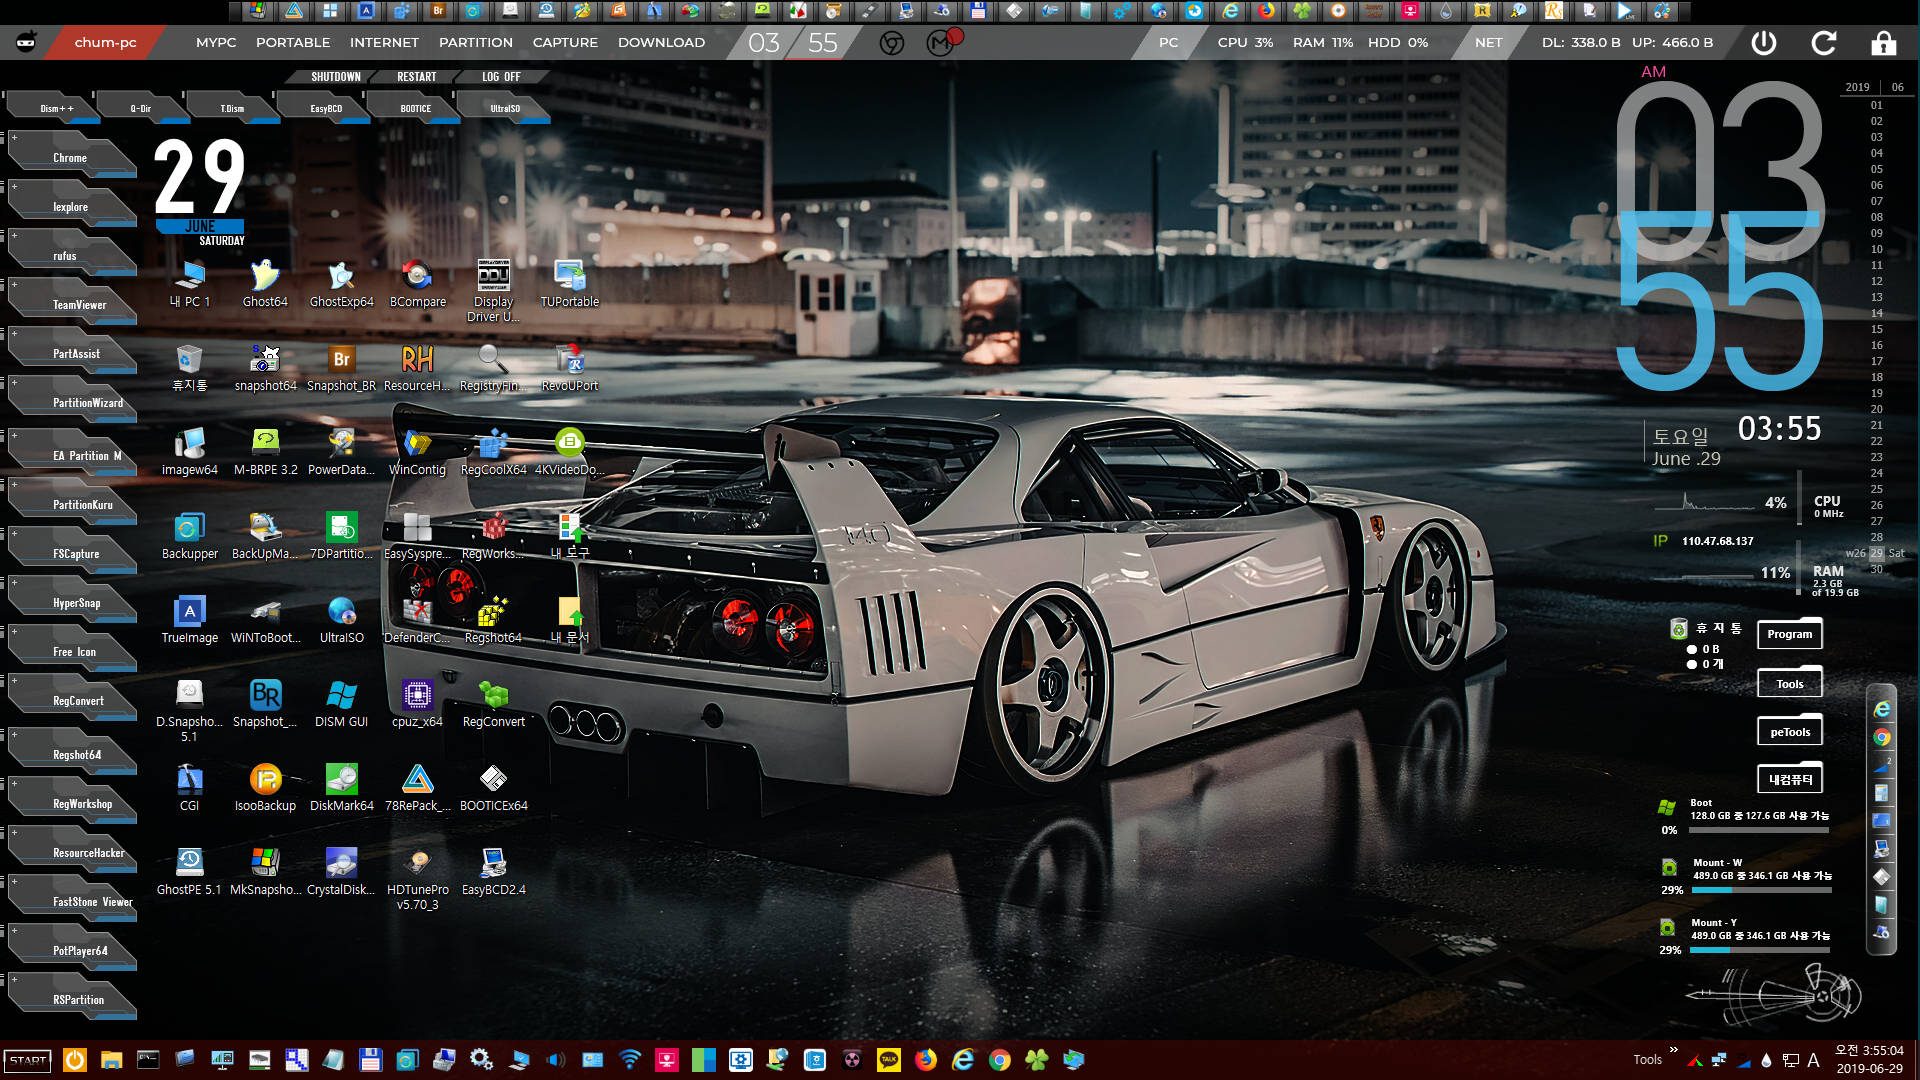Open Display Driver Uninstaller icon
This screenshot has width=1920, height=1080.
coord(493,290)
